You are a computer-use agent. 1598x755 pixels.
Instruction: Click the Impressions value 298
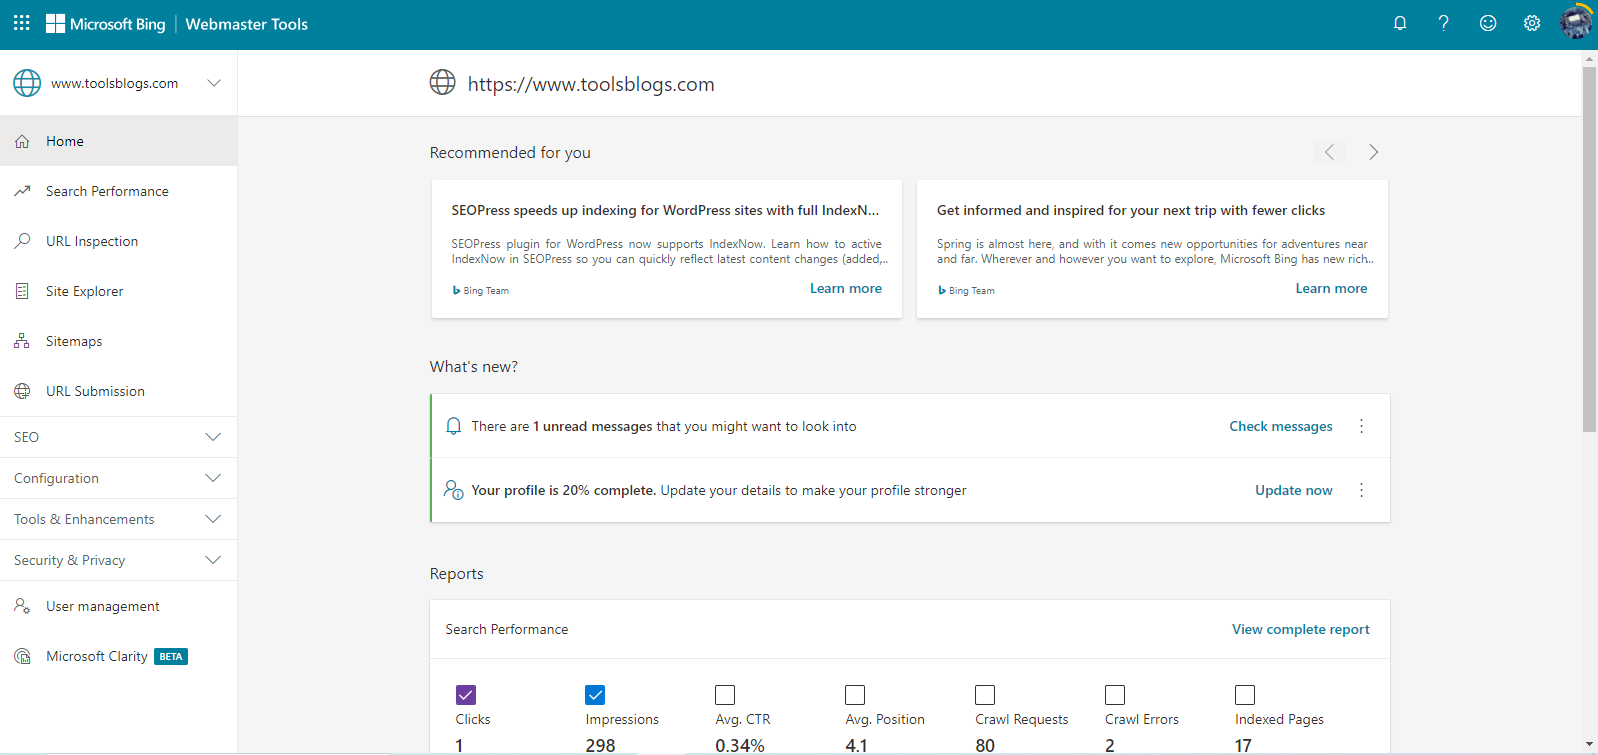[600, 746]
